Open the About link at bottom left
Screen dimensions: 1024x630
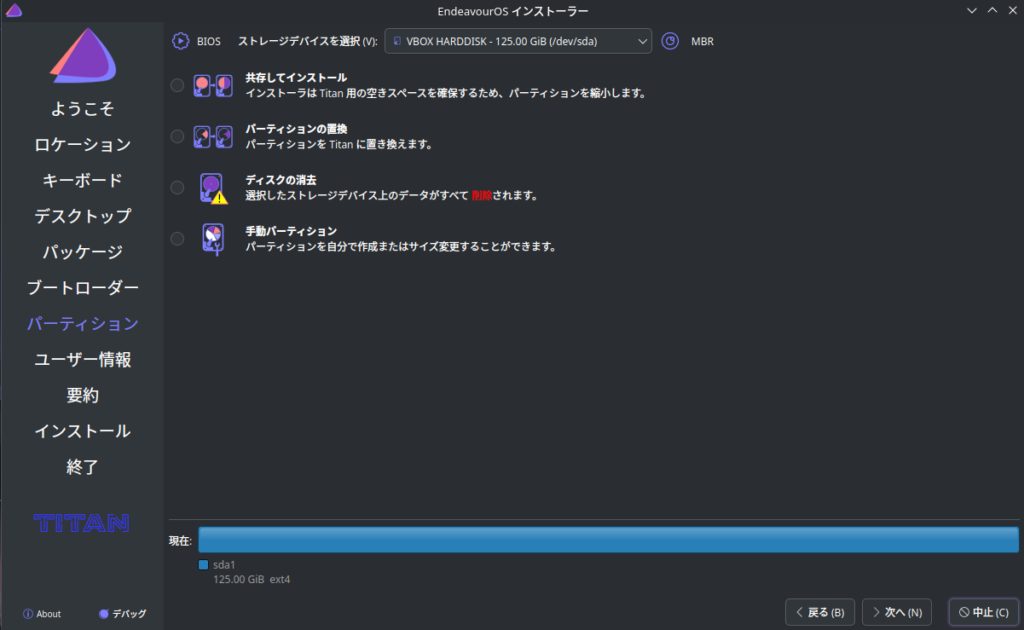[x=42, y=614]
